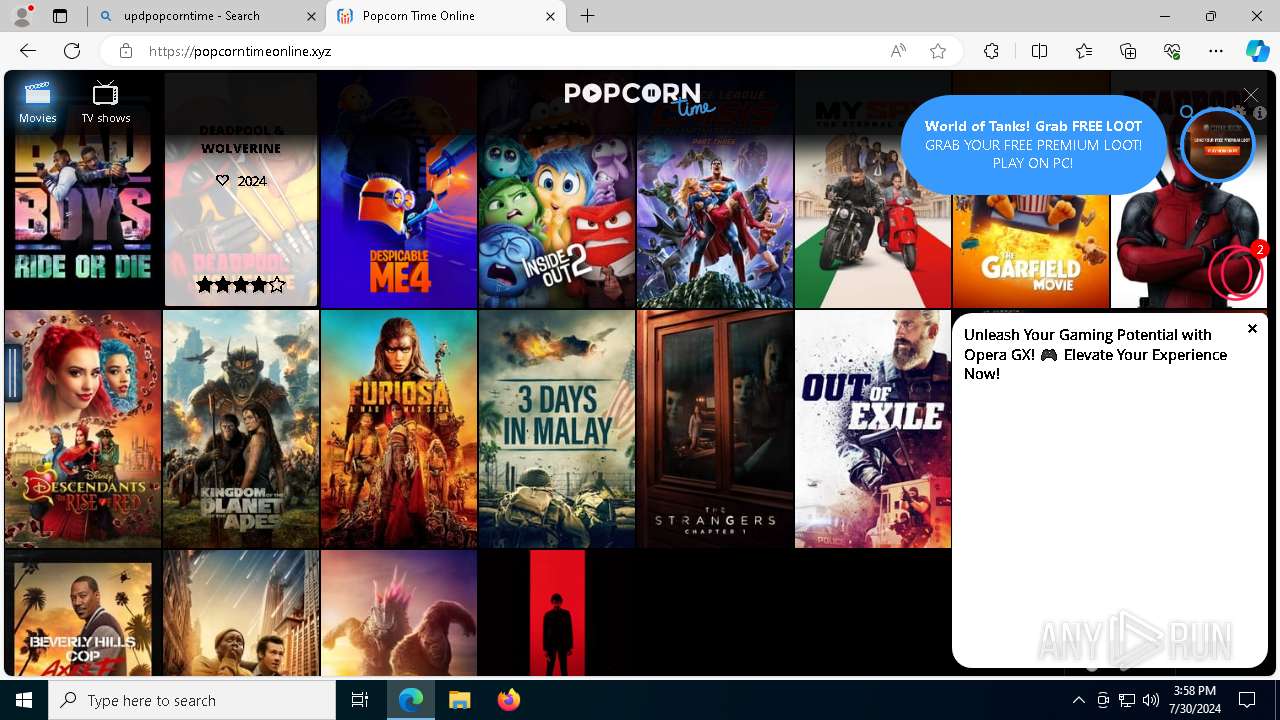Open the Despicable Me 4 poster
1280x720 pixels.
point(399,190)
